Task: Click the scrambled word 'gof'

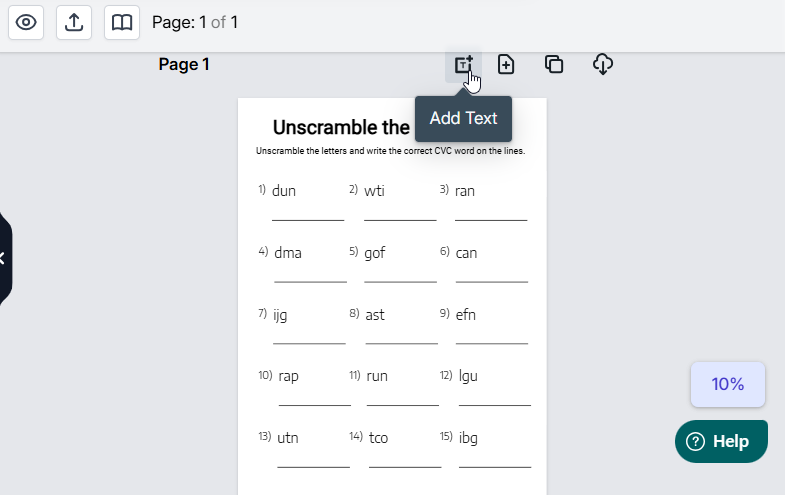Action: (375, 253)
